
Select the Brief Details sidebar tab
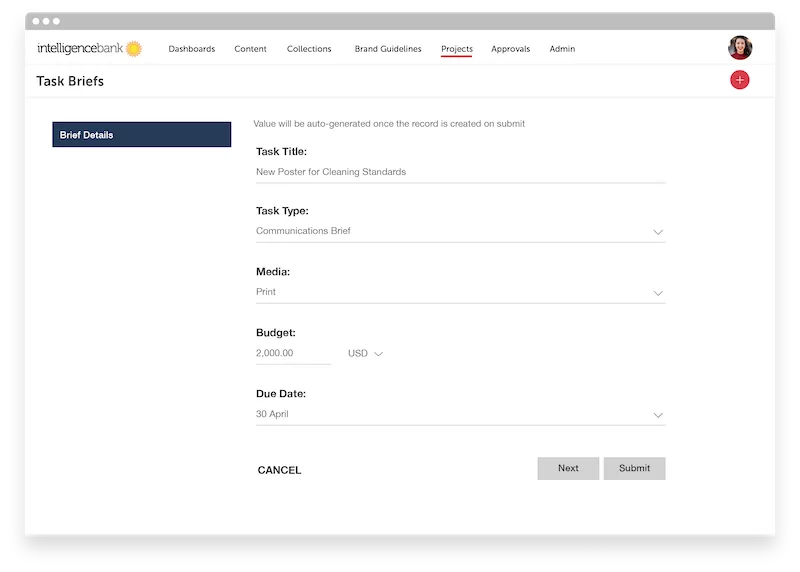pyautogui.click(x=142, y=135)
